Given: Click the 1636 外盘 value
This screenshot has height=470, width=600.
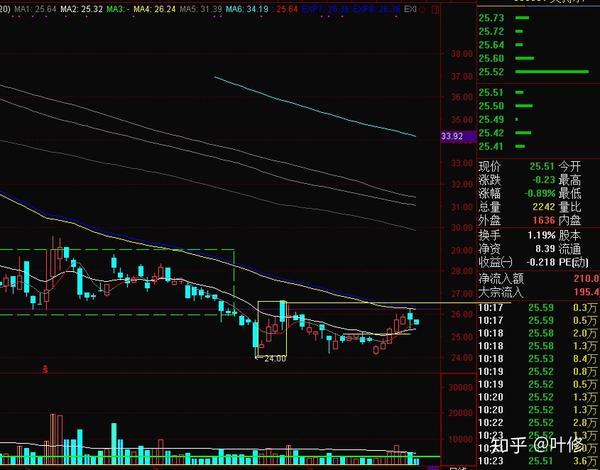Looking at the screenshot, I should pos(544,220).
